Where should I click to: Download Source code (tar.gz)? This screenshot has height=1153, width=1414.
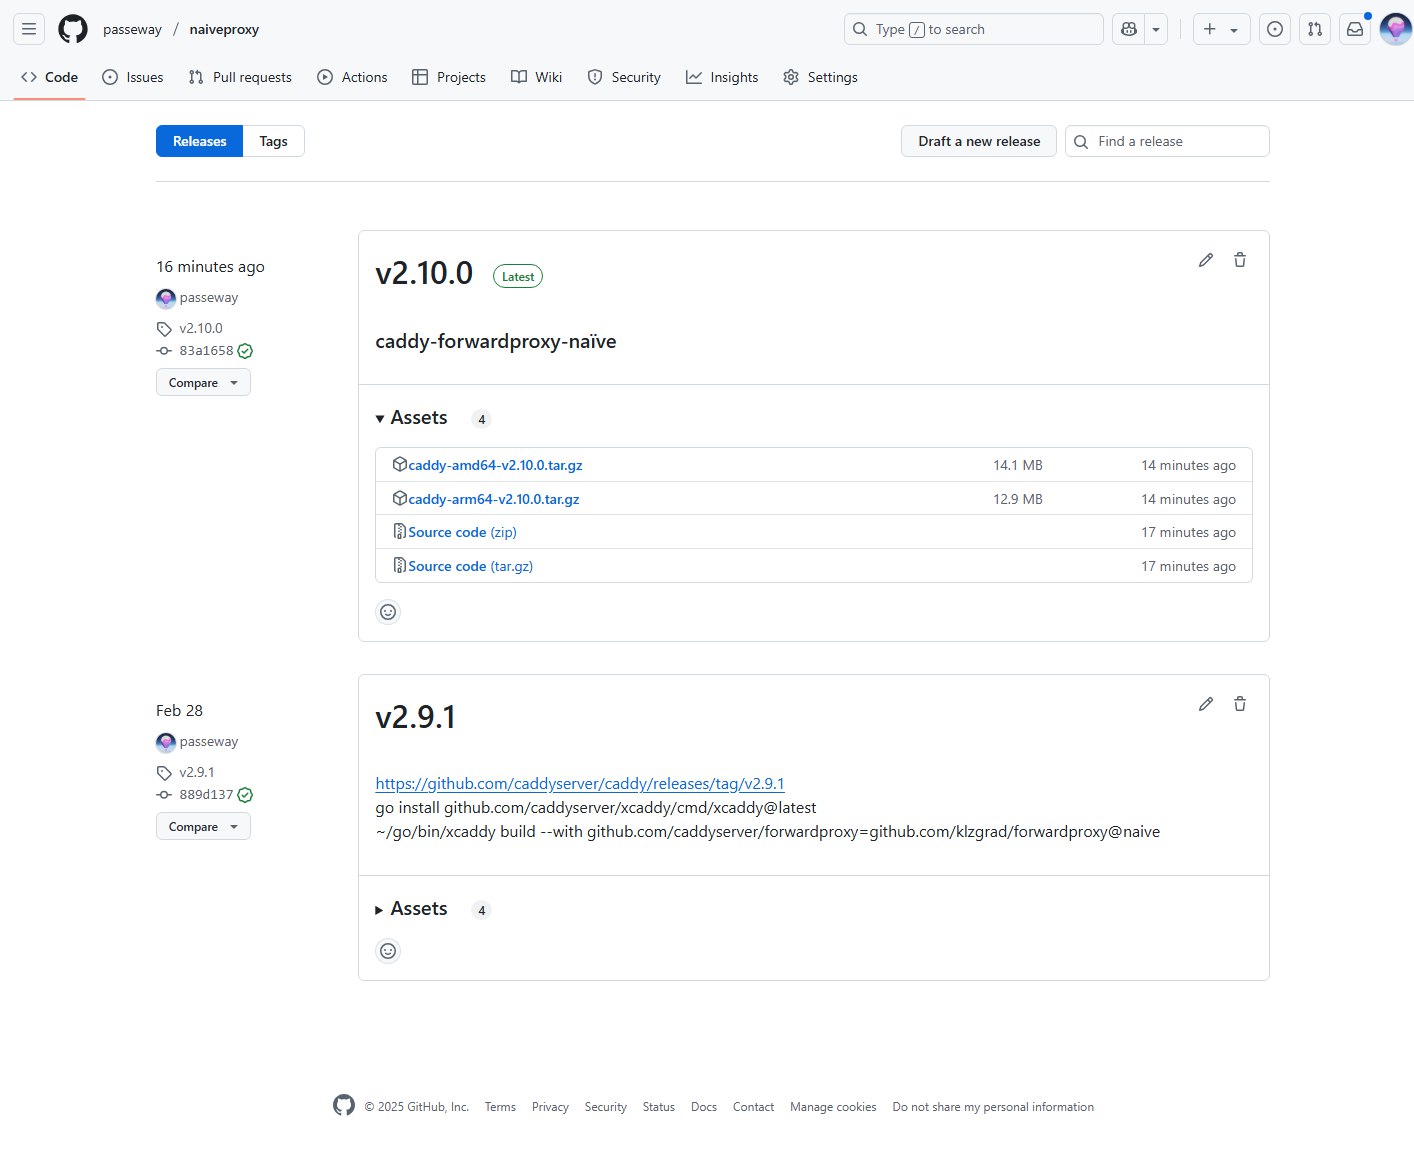pyautogui.click(x=470, y=566)
